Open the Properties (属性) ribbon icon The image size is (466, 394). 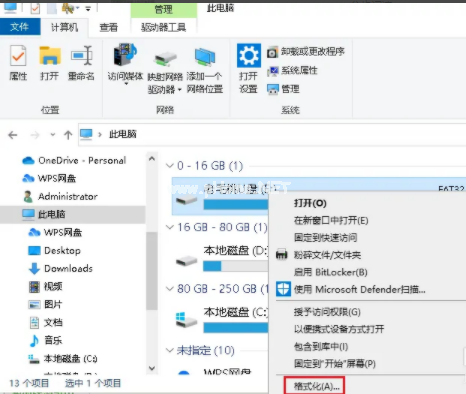click(x=18, y=63)
